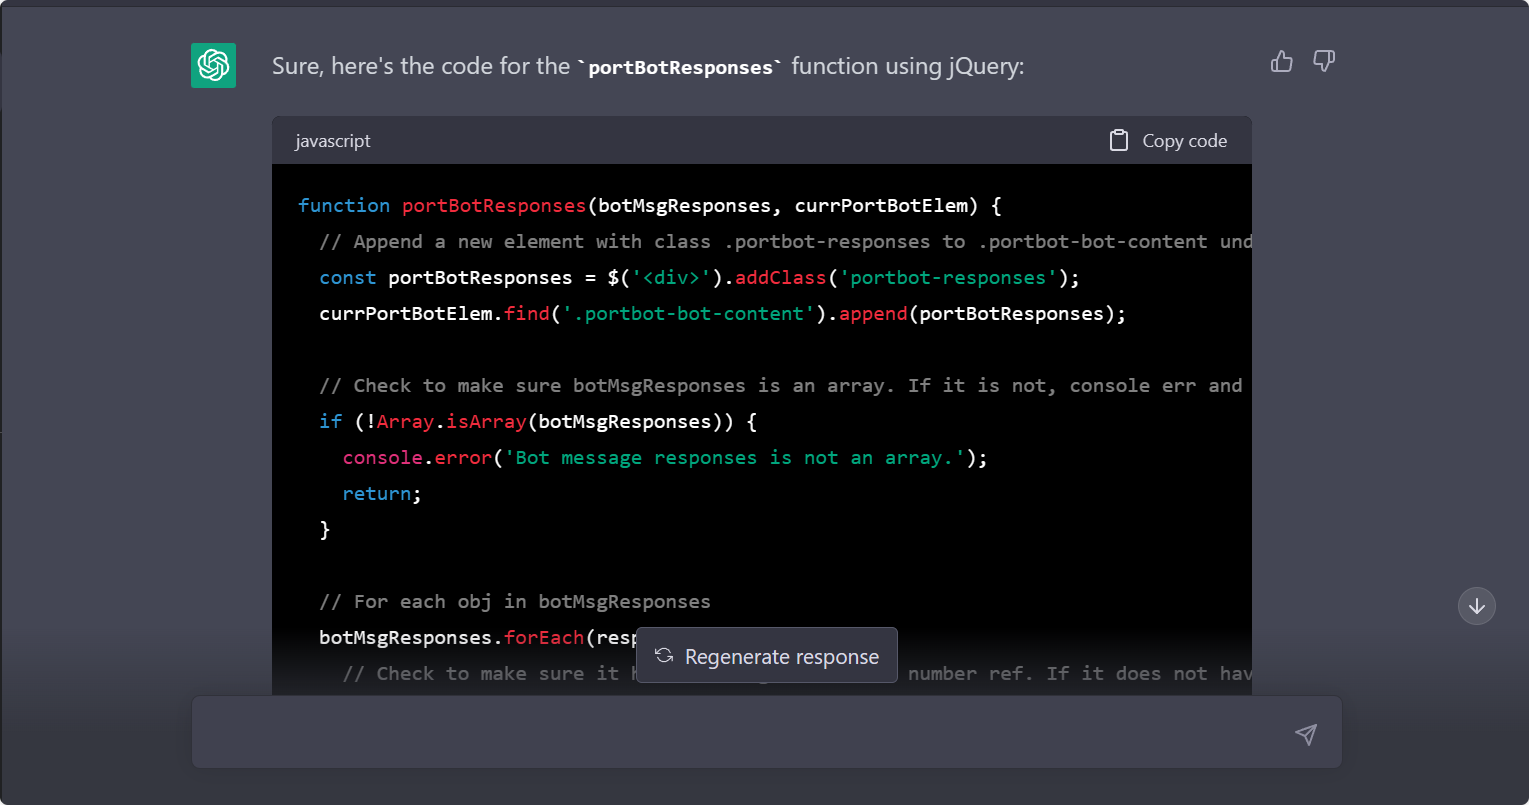Click the For each obj comment line
This screenshot has height=805, width=1529.
(515, 601)
